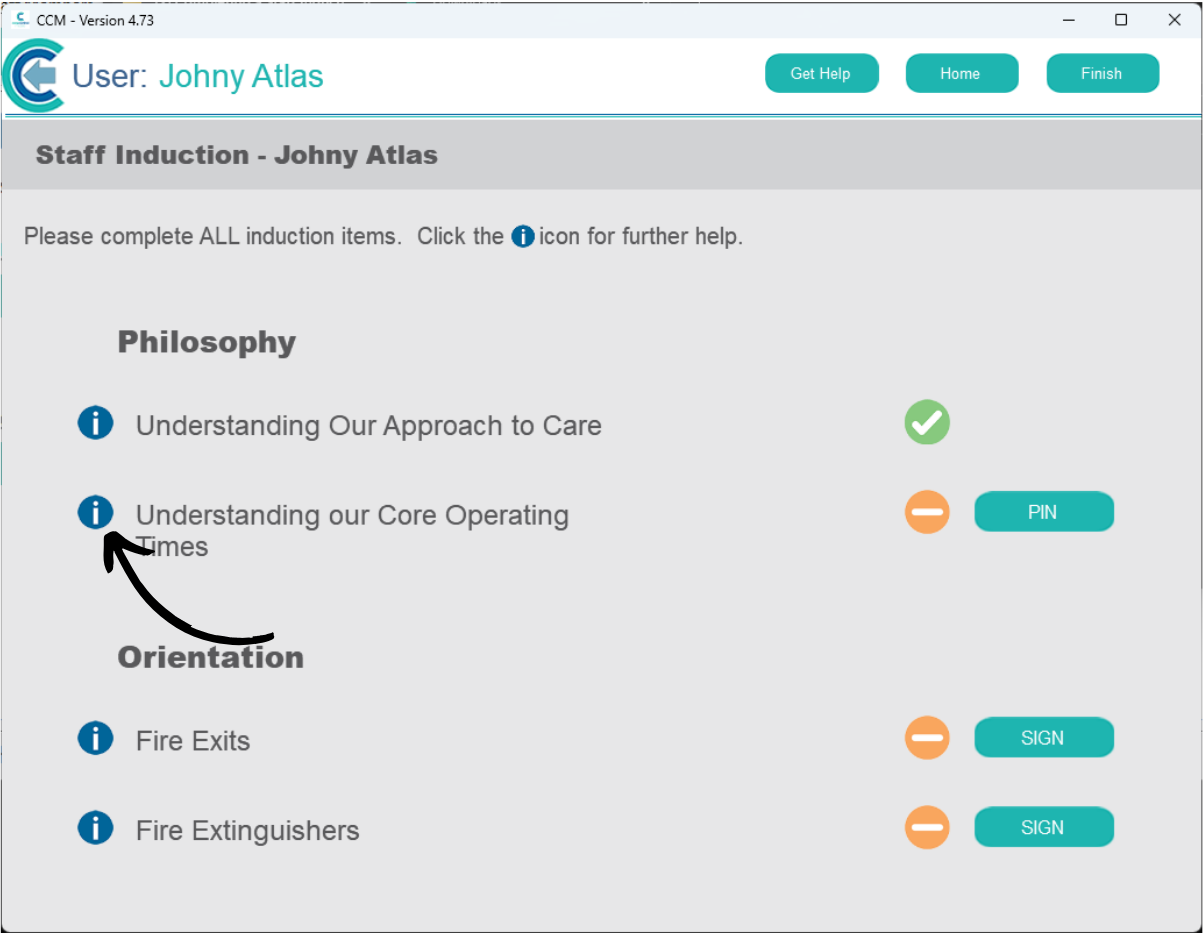This screenshot has width=1203, height=934.
Task: Click orange pending icon for Fire Exits
Action: [x=927, y=738]
